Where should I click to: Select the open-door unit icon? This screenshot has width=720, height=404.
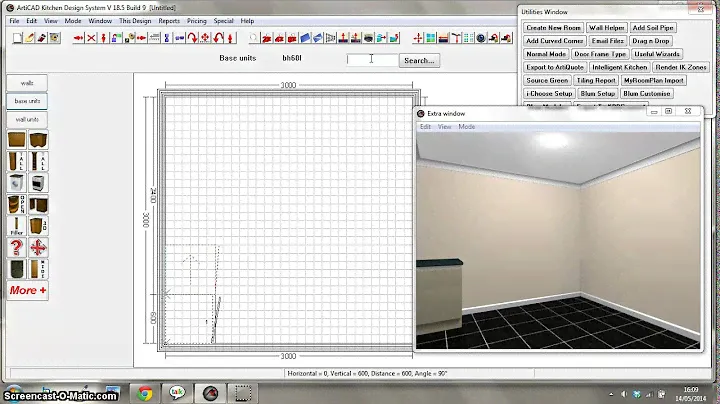[x=17, y=204]
